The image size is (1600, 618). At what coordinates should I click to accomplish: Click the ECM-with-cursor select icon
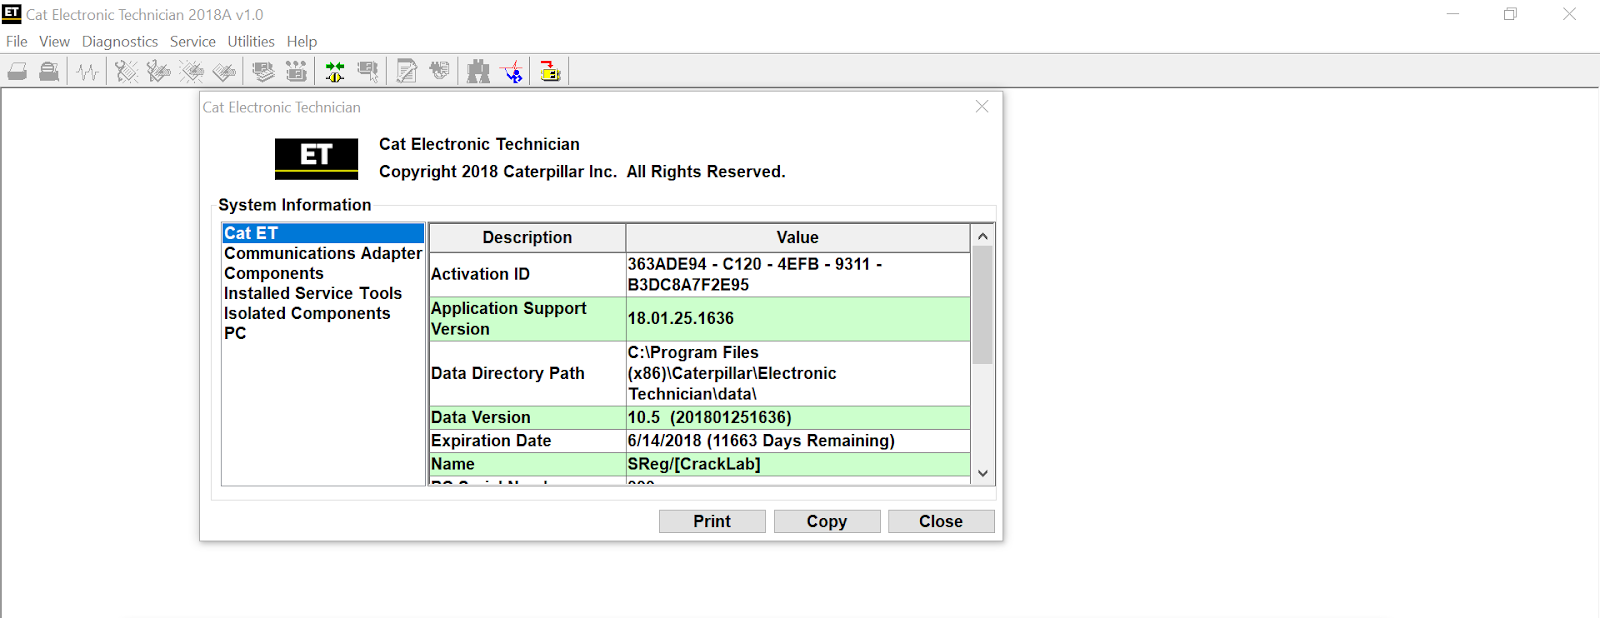click(x=368, y=71)
